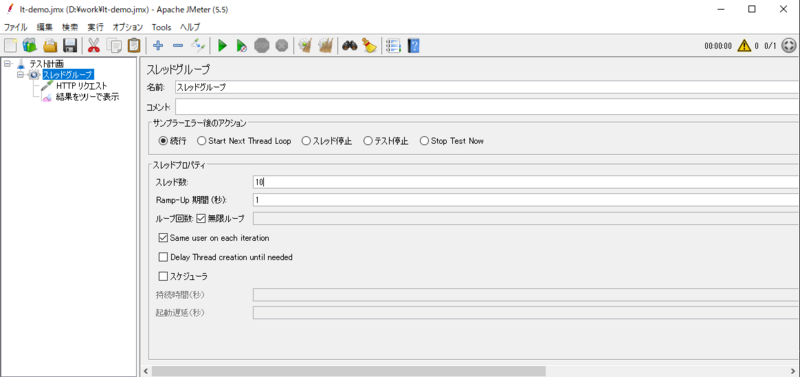Paste from clipboard icon

134,46
